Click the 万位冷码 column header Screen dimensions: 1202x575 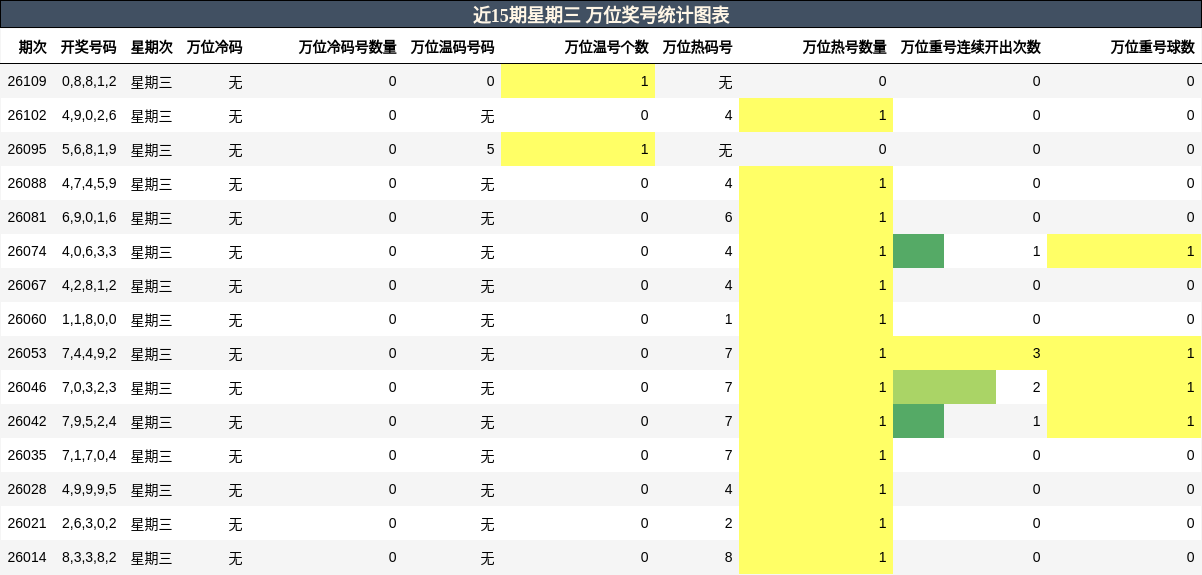(215, 47)
